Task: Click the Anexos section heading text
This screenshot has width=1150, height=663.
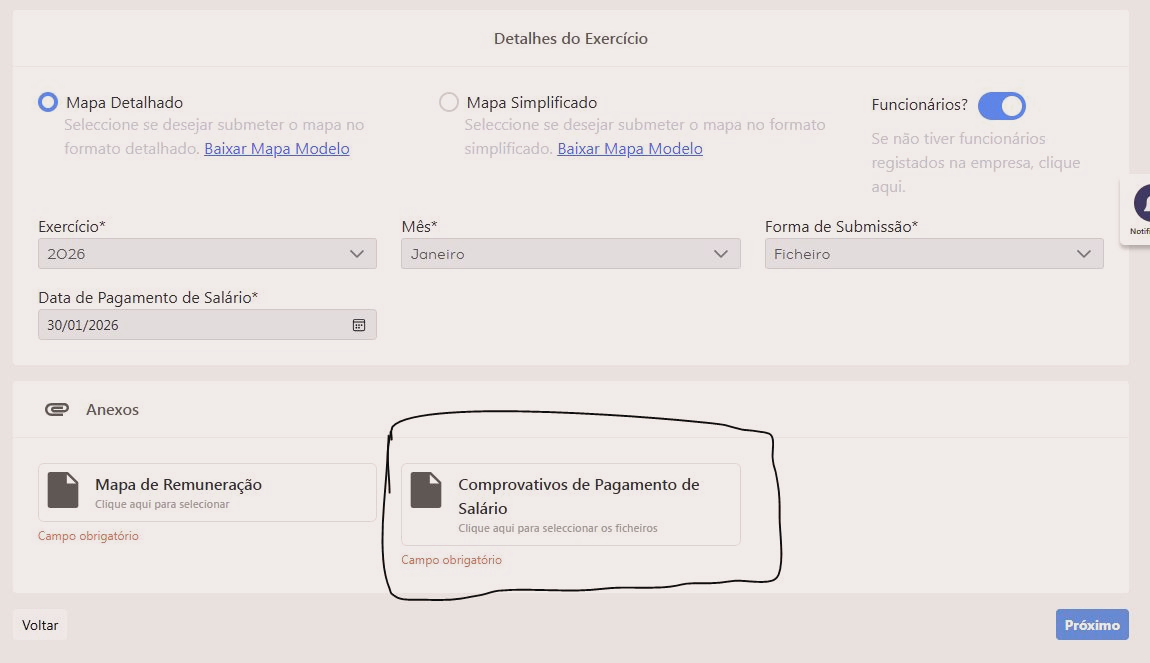Action: pos(112,410)
